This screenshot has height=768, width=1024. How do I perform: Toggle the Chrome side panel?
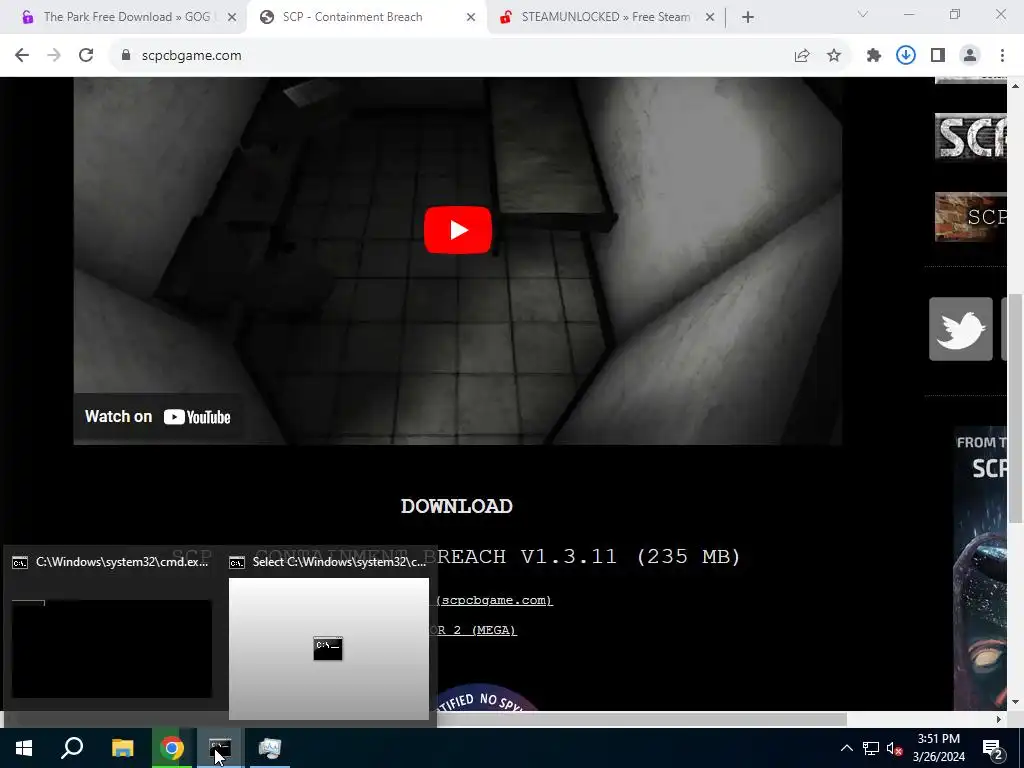[938, 56]
